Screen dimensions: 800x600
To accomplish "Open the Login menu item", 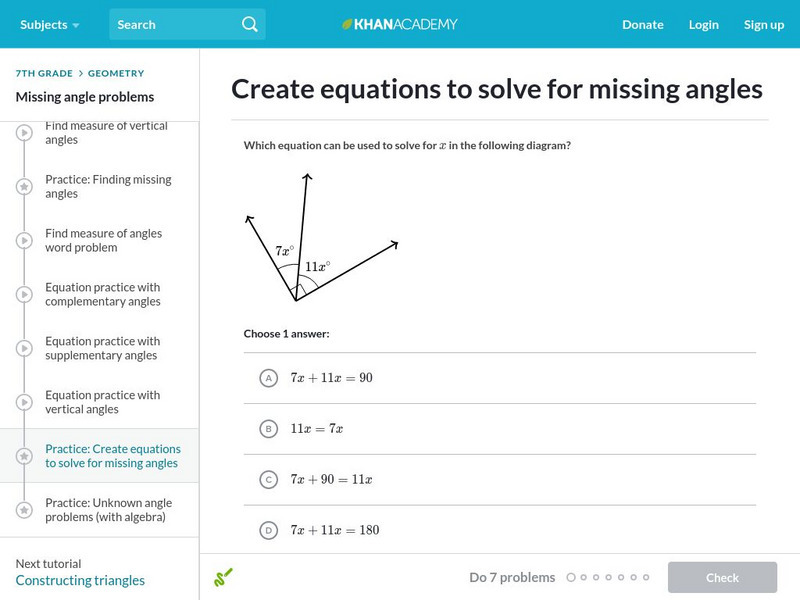I will pos(703,24).
